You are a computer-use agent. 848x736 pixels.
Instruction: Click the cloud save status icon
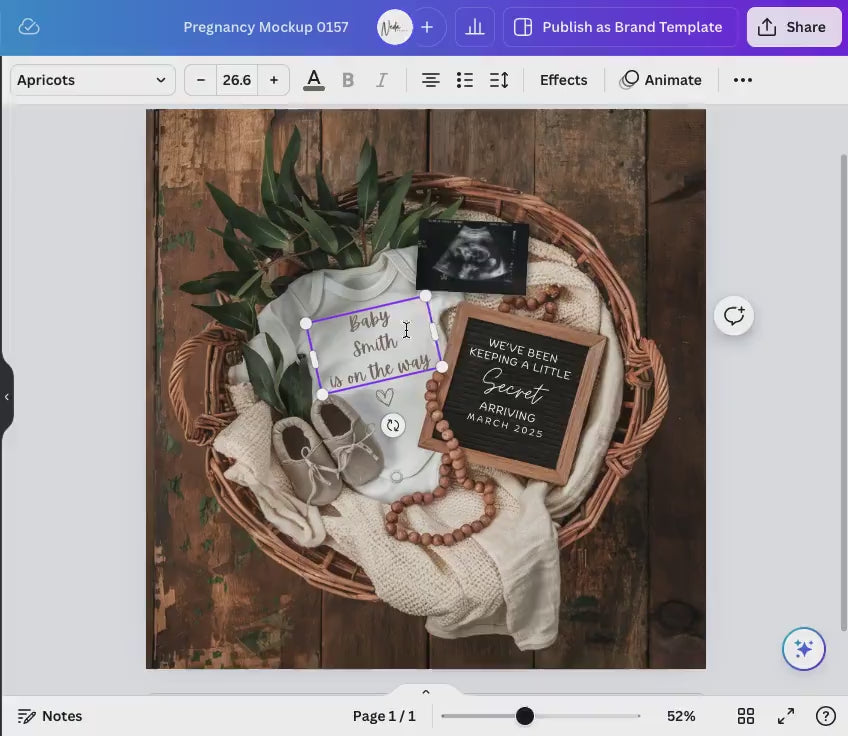(29, 27)
